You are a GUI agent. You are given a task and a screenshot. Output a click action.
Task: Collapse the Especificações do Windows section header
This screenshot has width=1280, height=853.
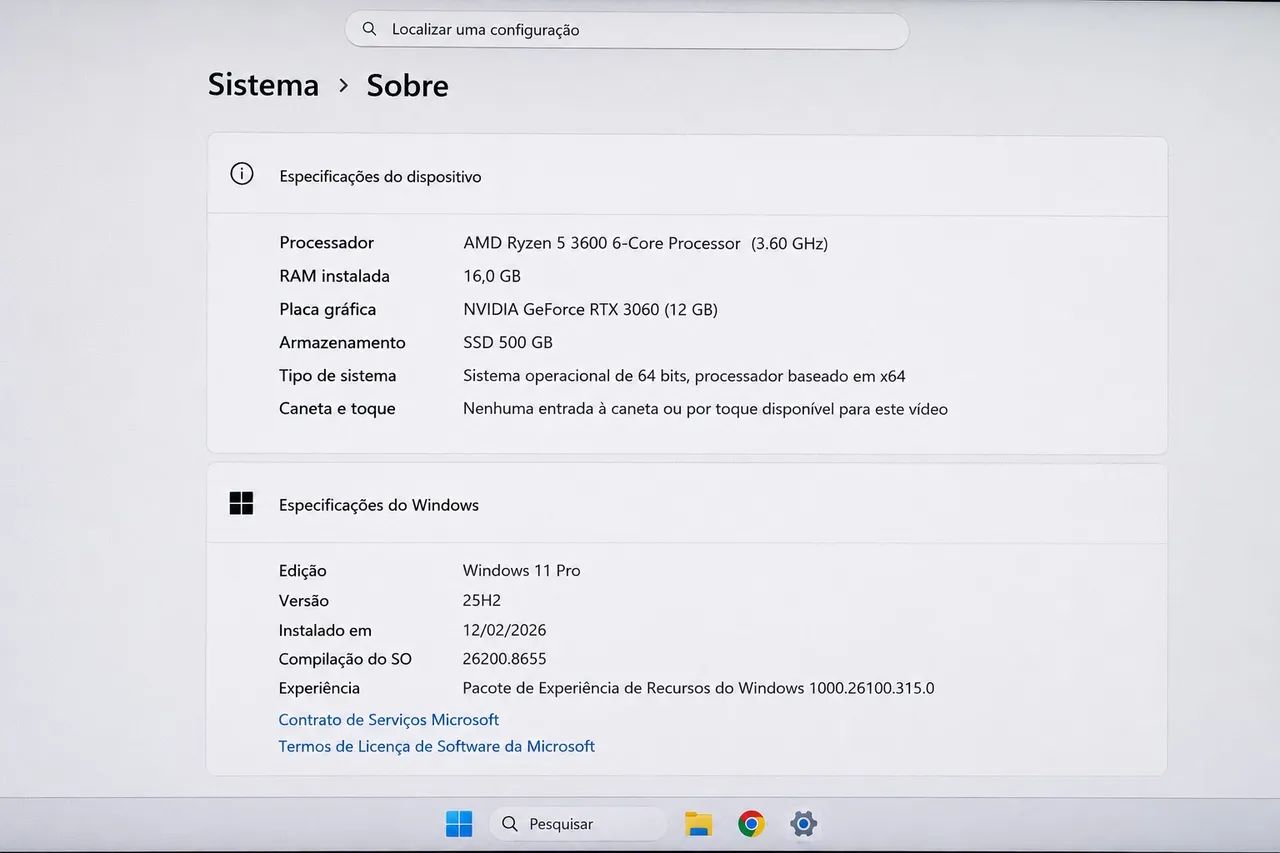click(687, 504)
